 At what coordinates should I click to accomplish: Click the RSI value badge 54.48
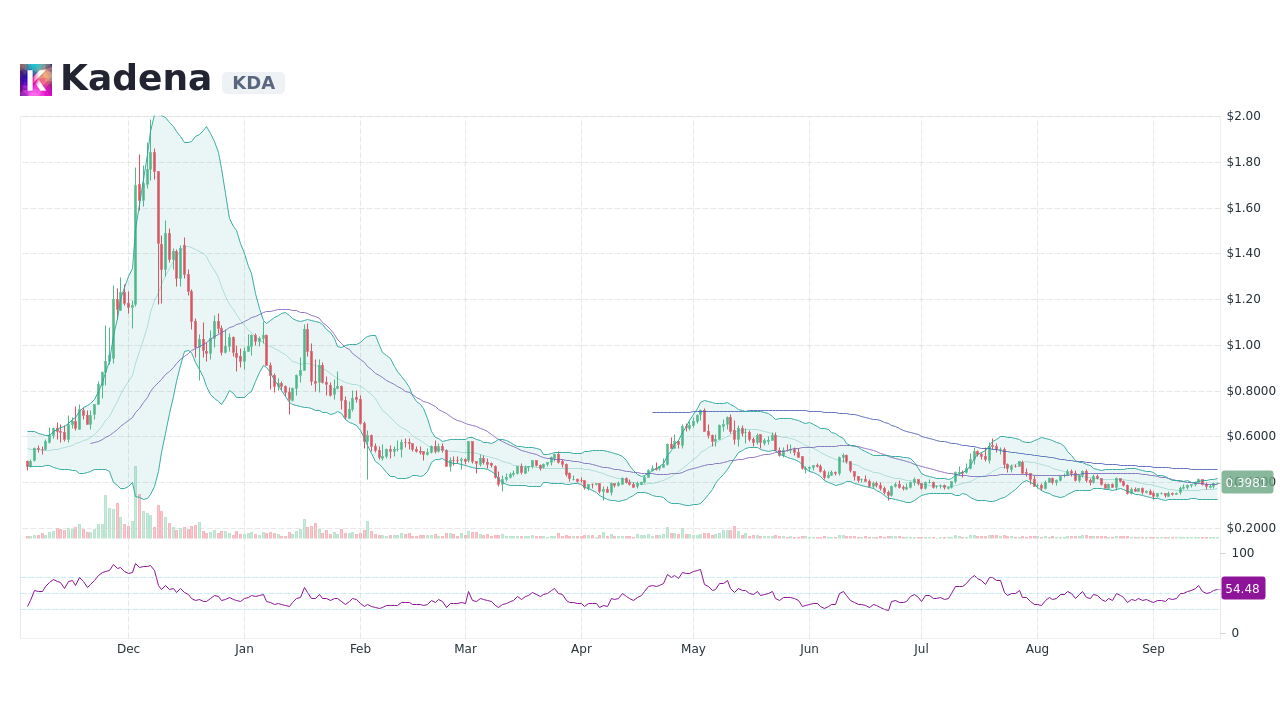point(1242,588)
